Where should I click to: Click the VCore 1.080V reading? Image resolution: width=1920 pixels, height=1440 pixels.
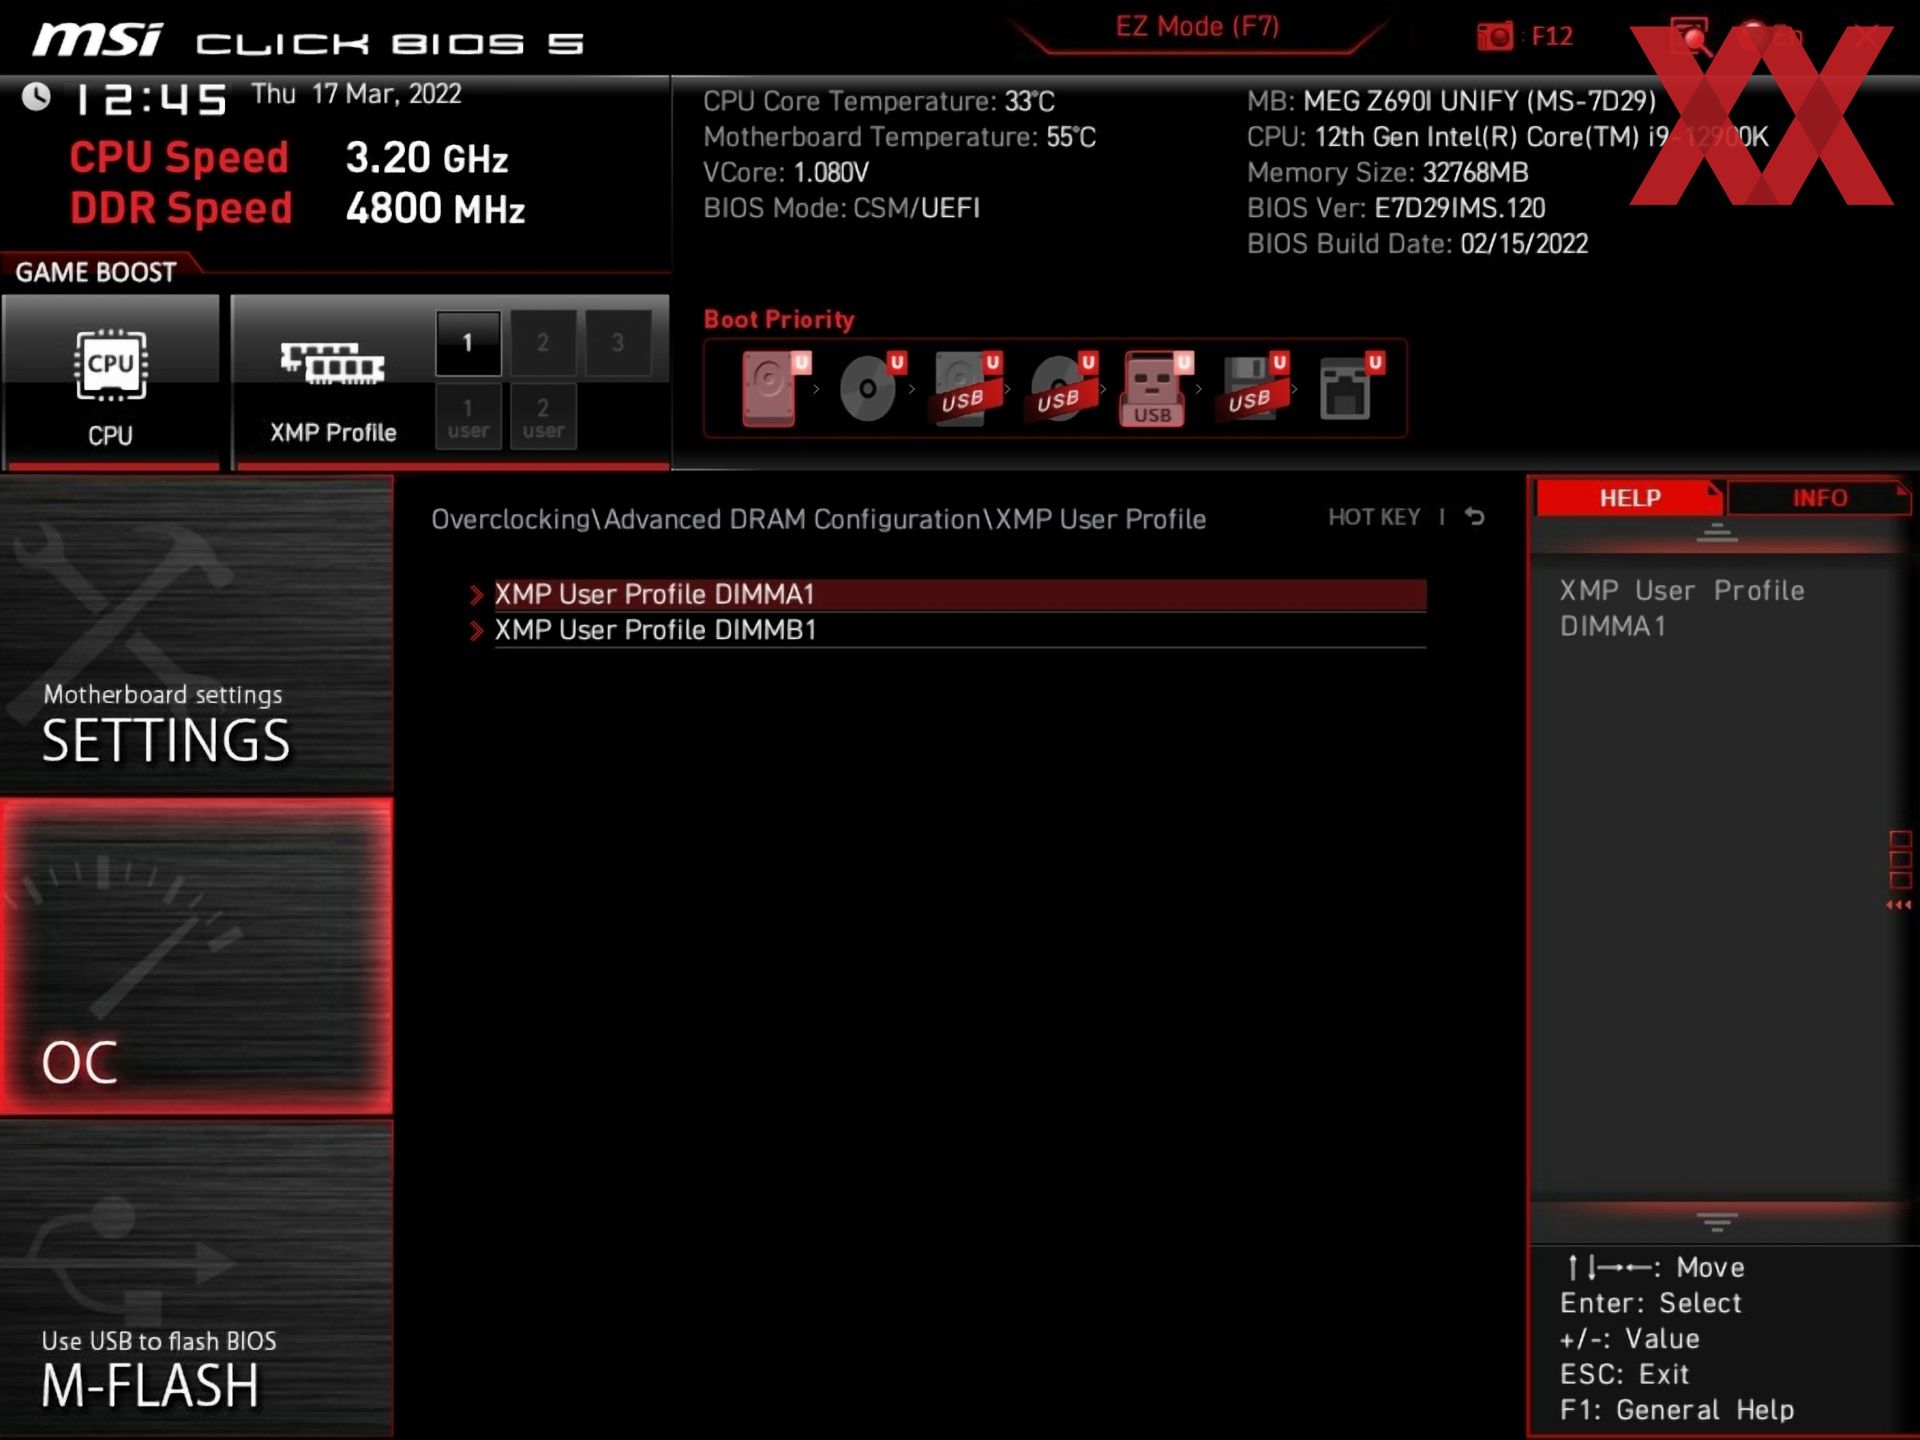pos(786,173)
